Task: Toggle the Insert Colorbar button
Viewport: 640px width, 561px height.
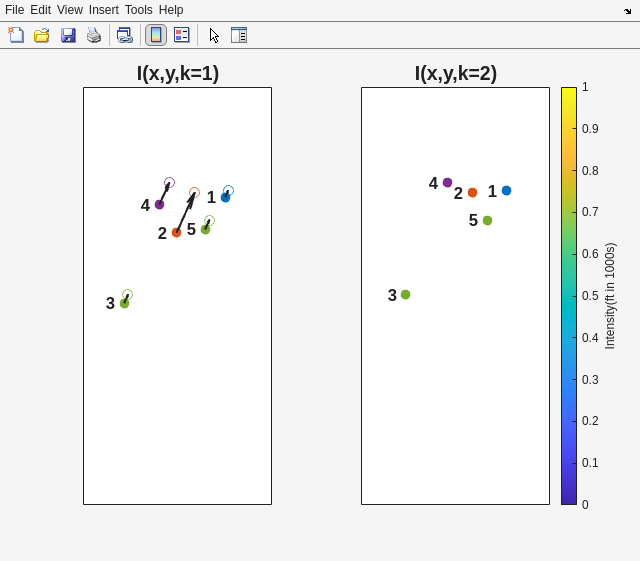Action: (156, 35)
